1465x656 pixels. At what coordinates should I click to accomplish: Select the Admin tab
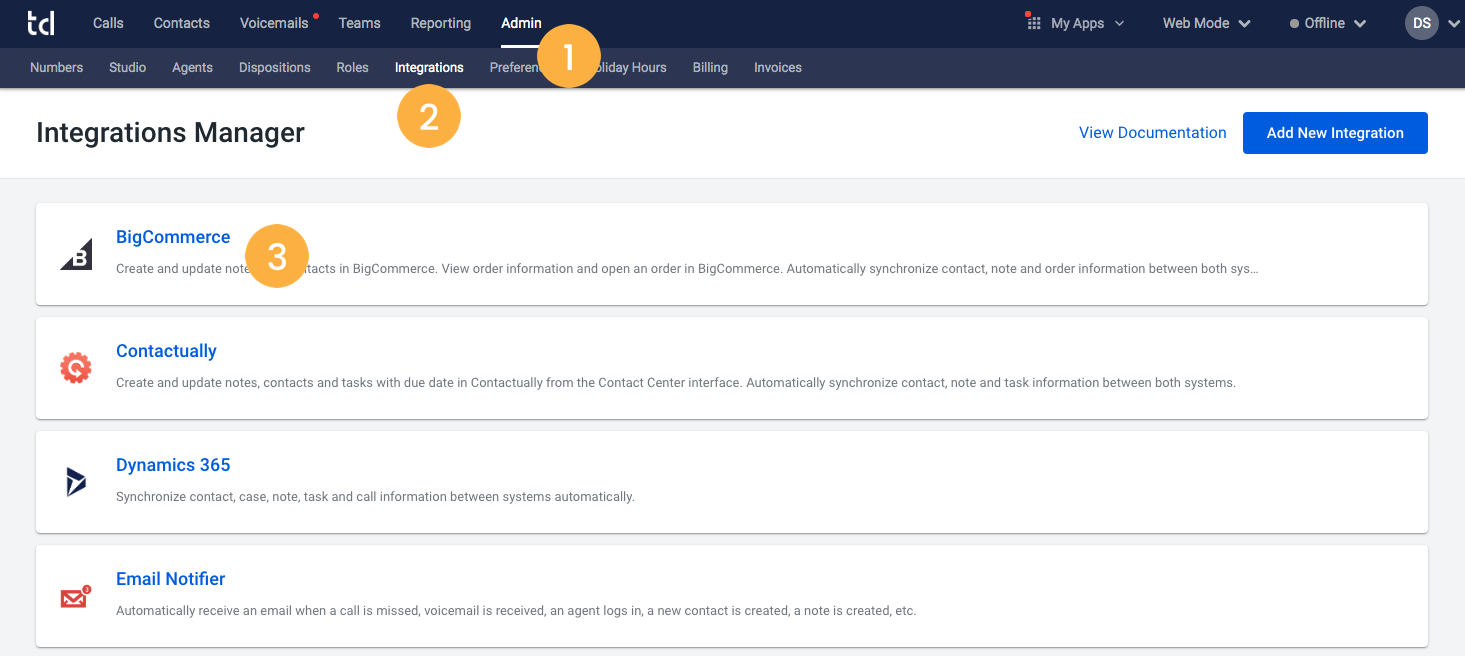point(521,23)
